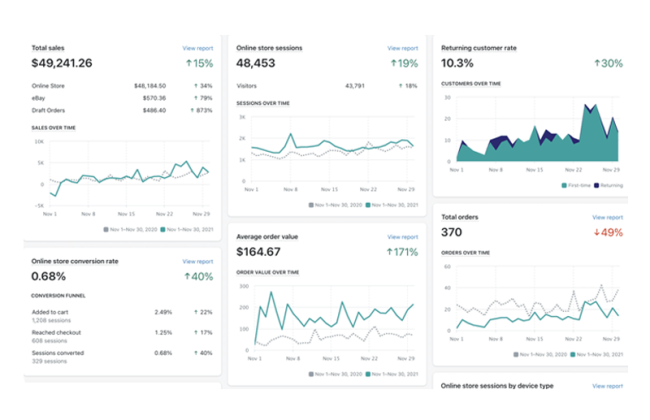The height and width of the screenshot is (420, 650).
Task: Click the red 49% decrease indicator on Total orders
Action: coord(608,232)
